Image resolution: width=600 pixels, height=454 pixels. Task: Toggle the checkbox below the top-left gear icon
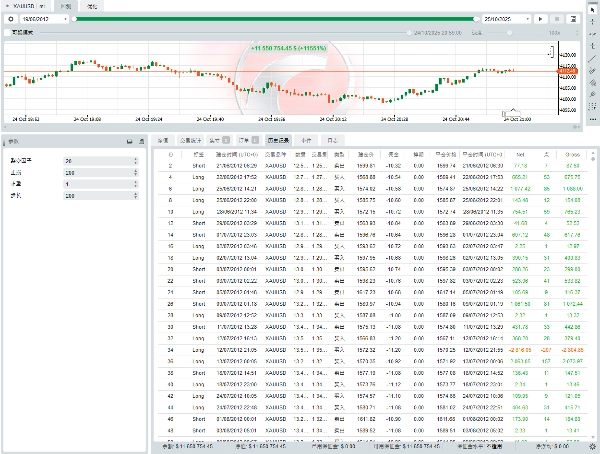[x=6, y=32]
